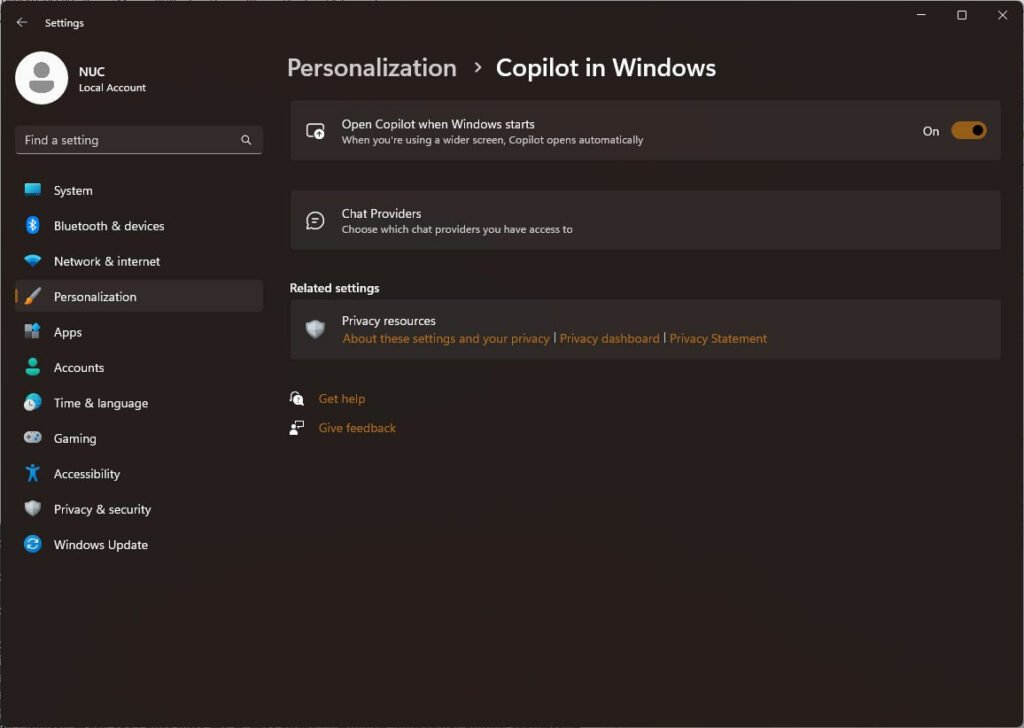Click the Personalization breadcrumb

click(371, 68)
